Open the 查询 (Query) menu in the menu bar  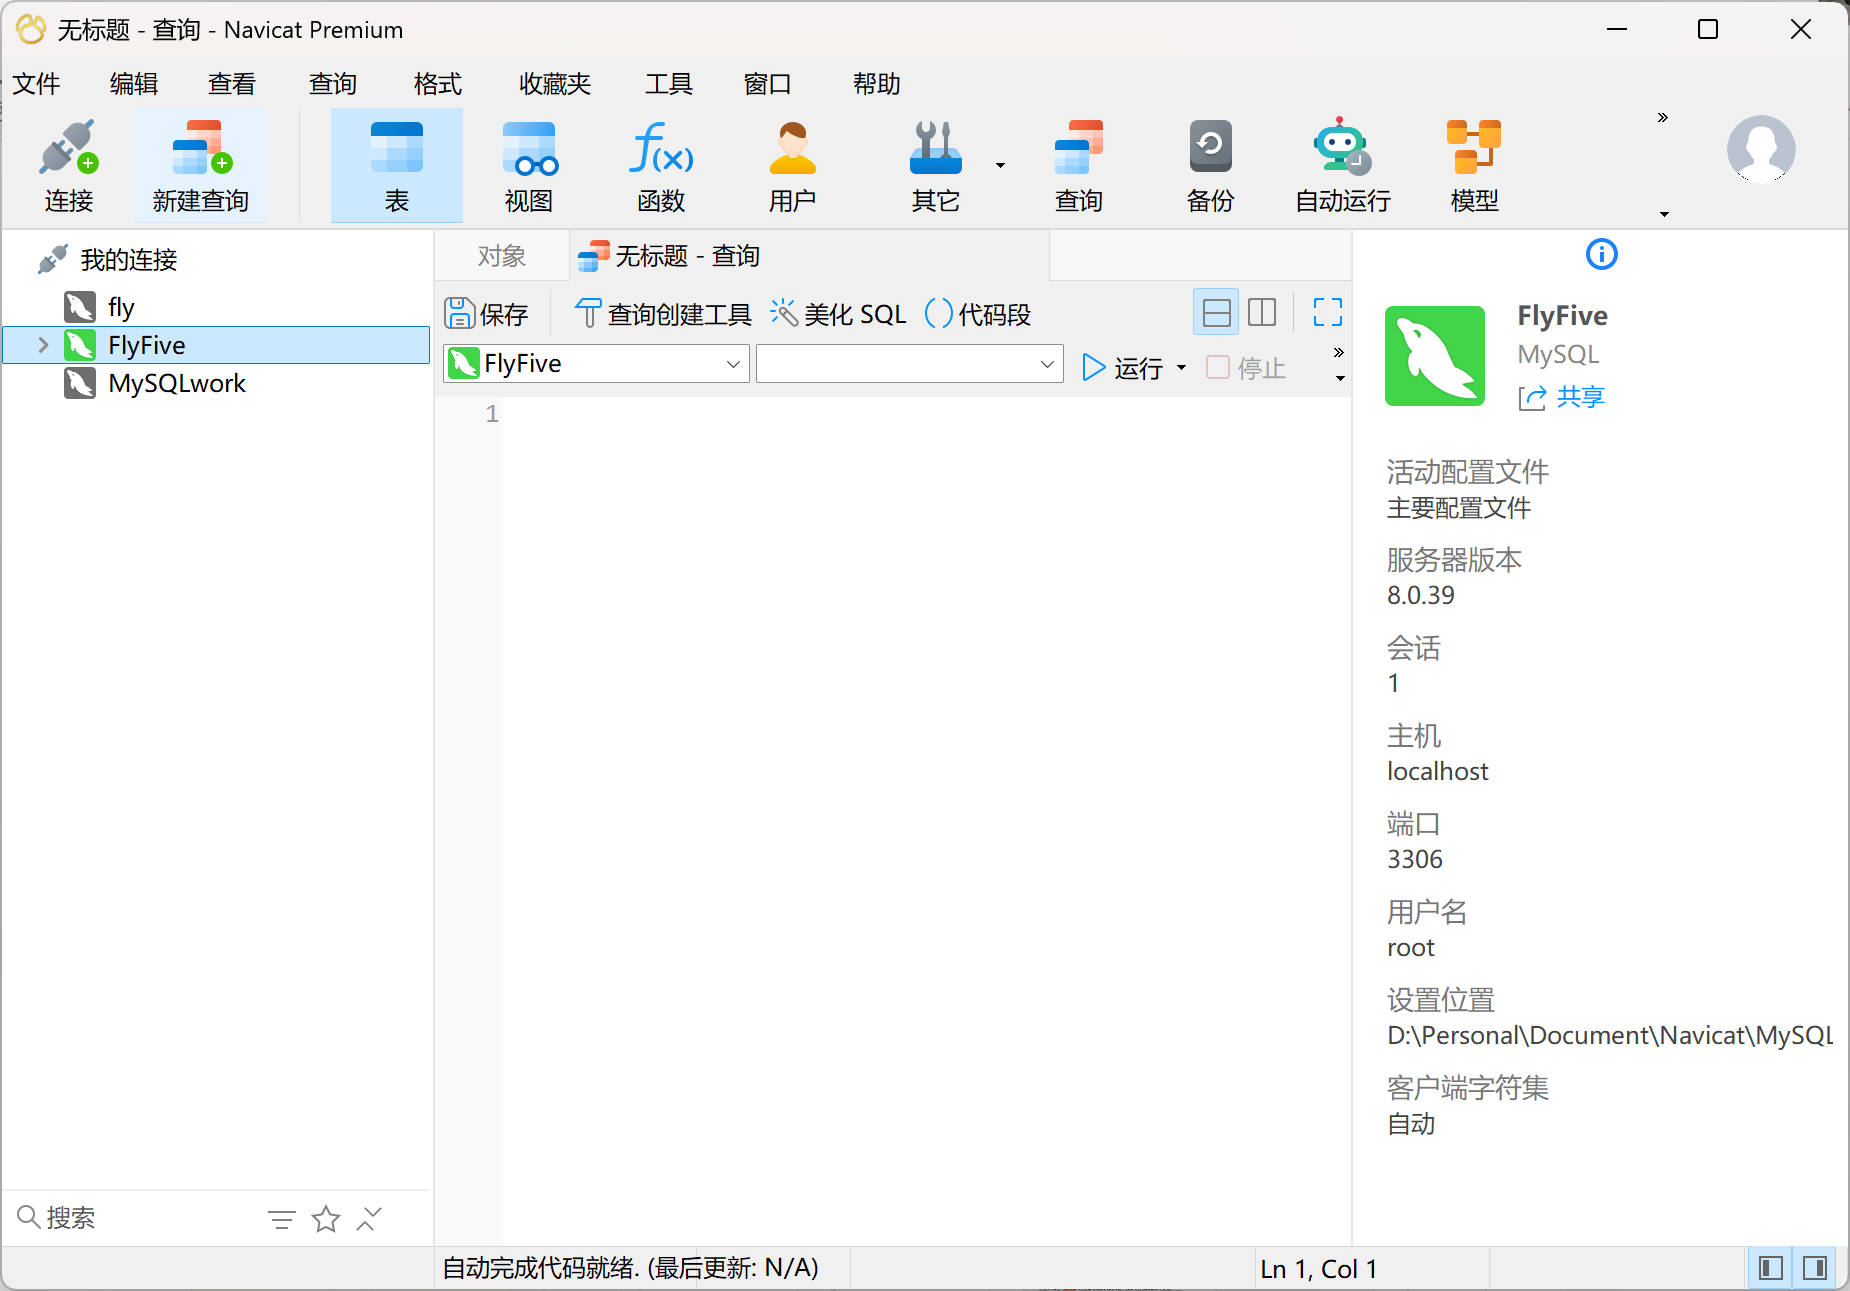point(333,84)
